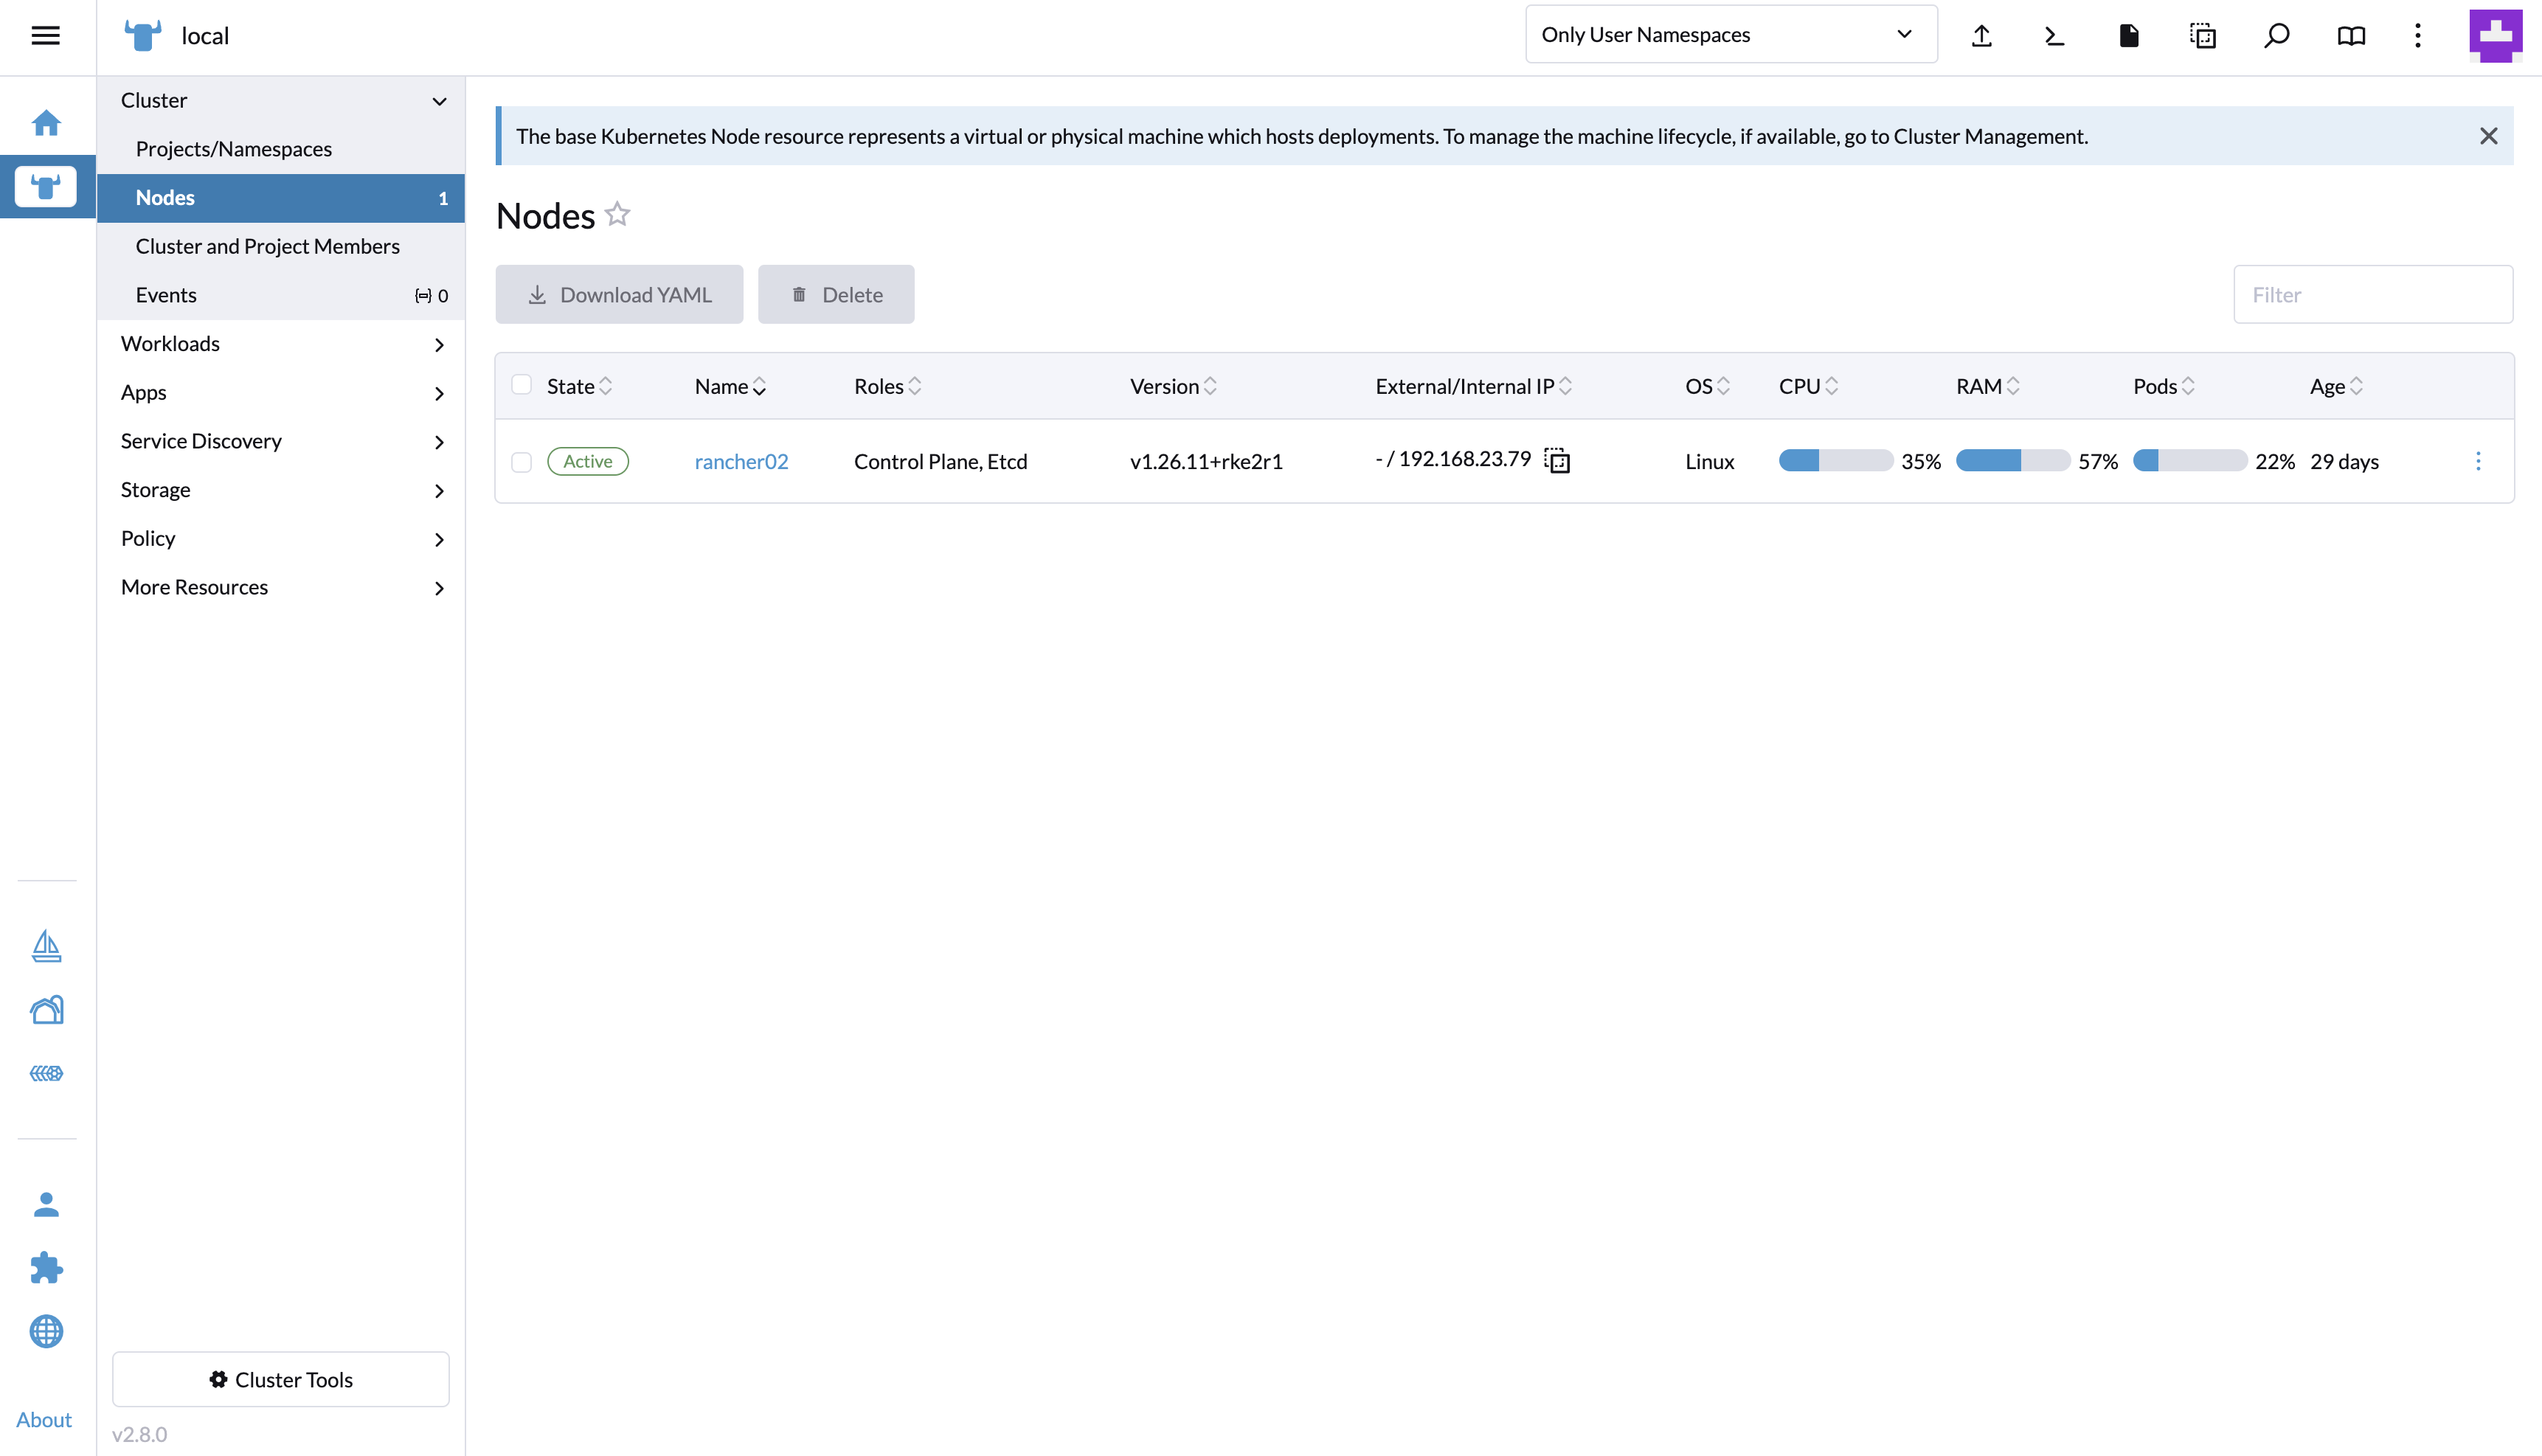Viewport: 2542px width, 1456px height.
Task: Open the Events menu item
Action: coord(281,295)
